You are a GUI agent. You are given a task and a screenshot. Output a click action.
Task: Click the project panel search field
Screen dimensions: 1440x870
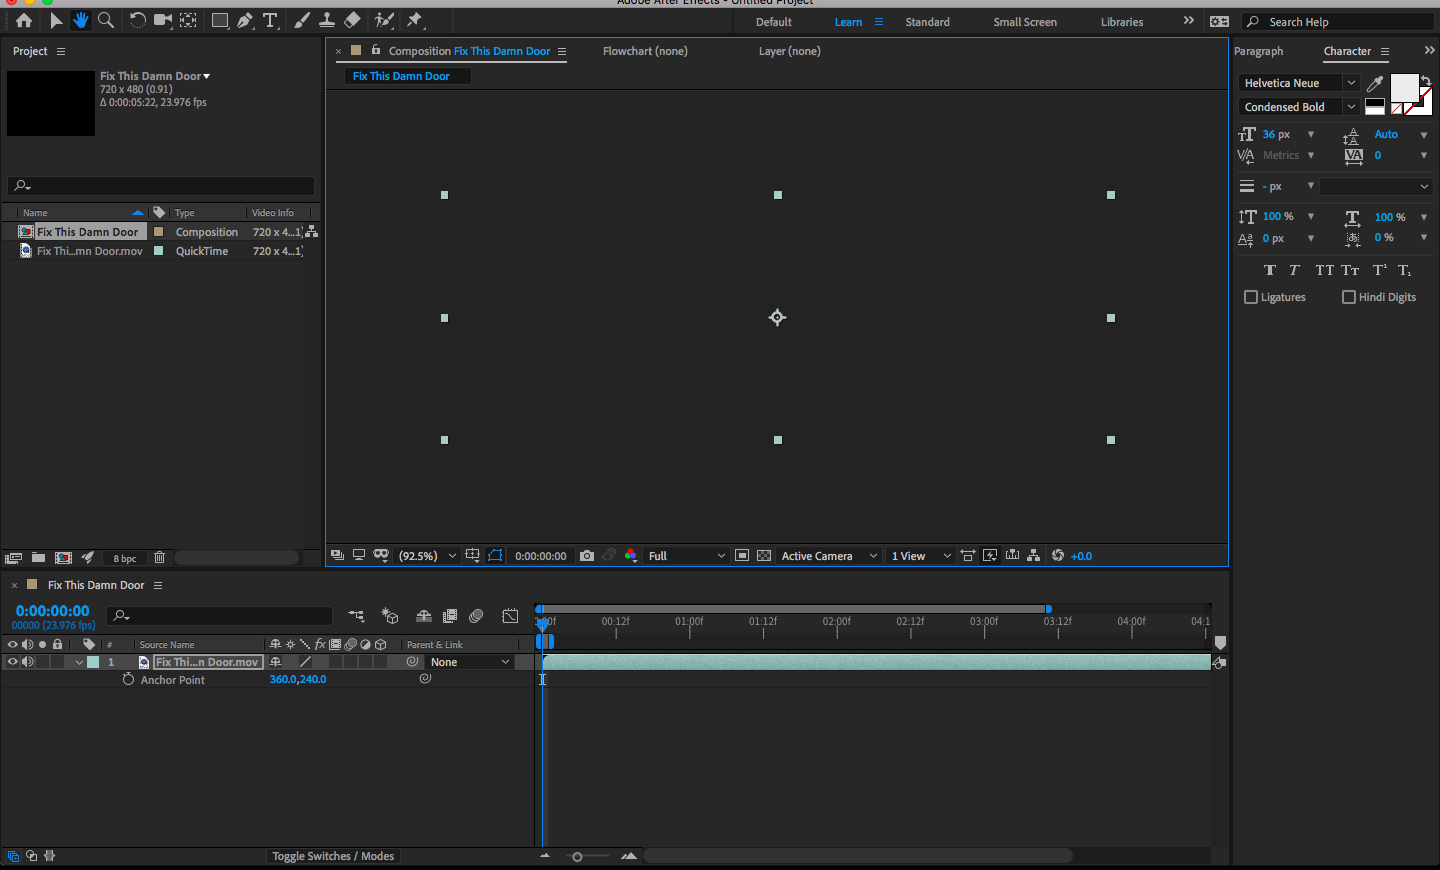point(160,185)
